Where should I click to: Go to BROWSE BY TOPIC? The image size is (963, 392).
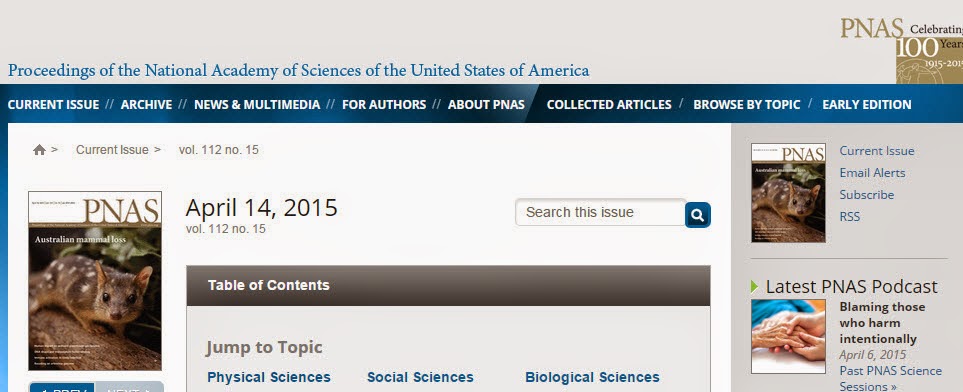747,104
